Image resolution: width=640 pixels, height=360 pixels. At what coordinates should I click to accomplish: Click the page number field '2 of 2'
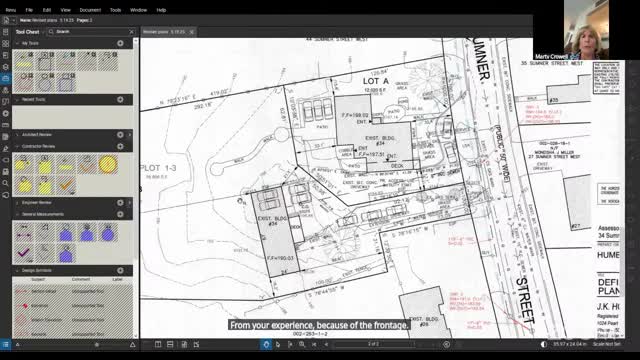(x=373, y=344)
